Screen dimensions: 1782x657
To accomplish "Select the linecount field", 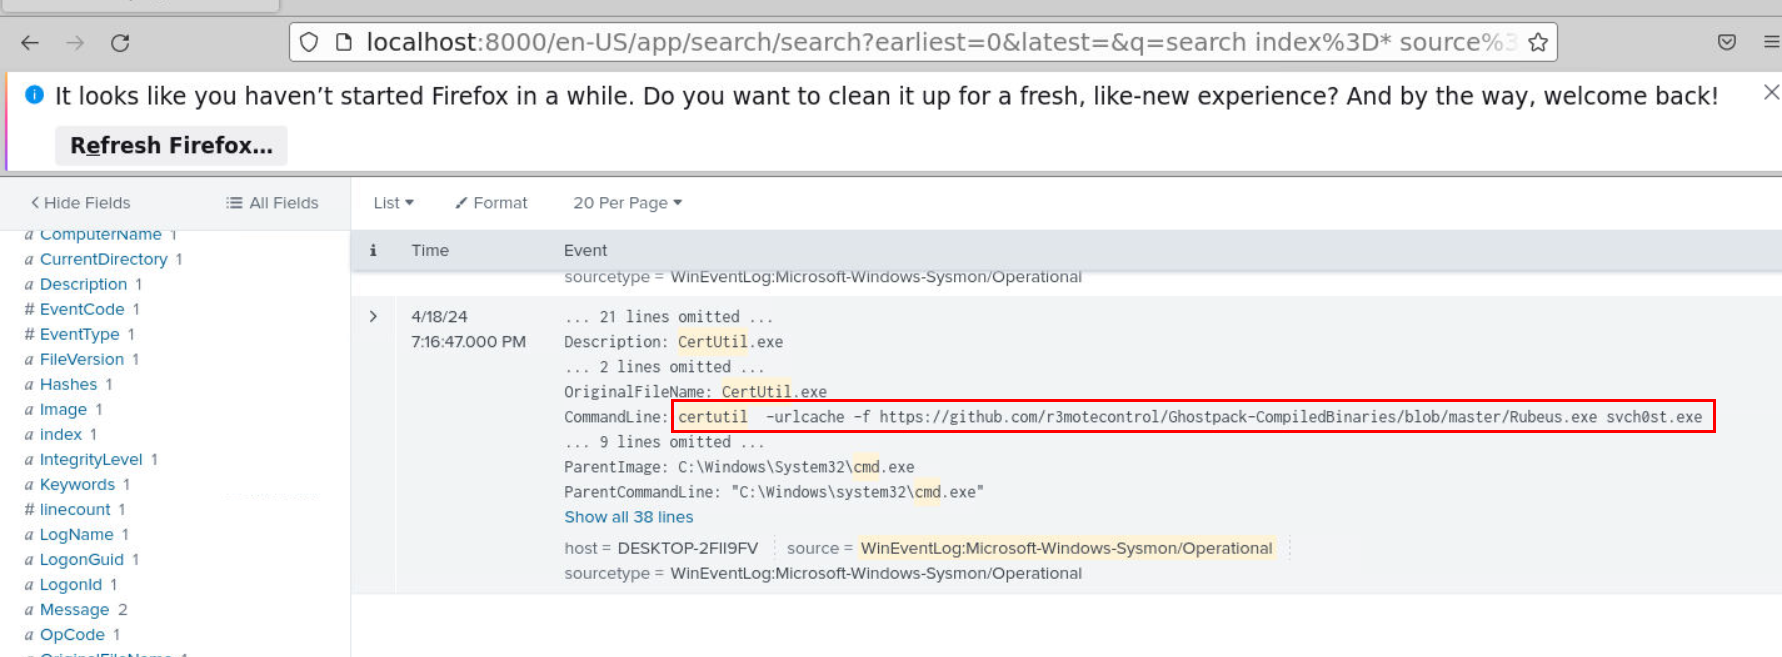I will [x=75, y=509].
